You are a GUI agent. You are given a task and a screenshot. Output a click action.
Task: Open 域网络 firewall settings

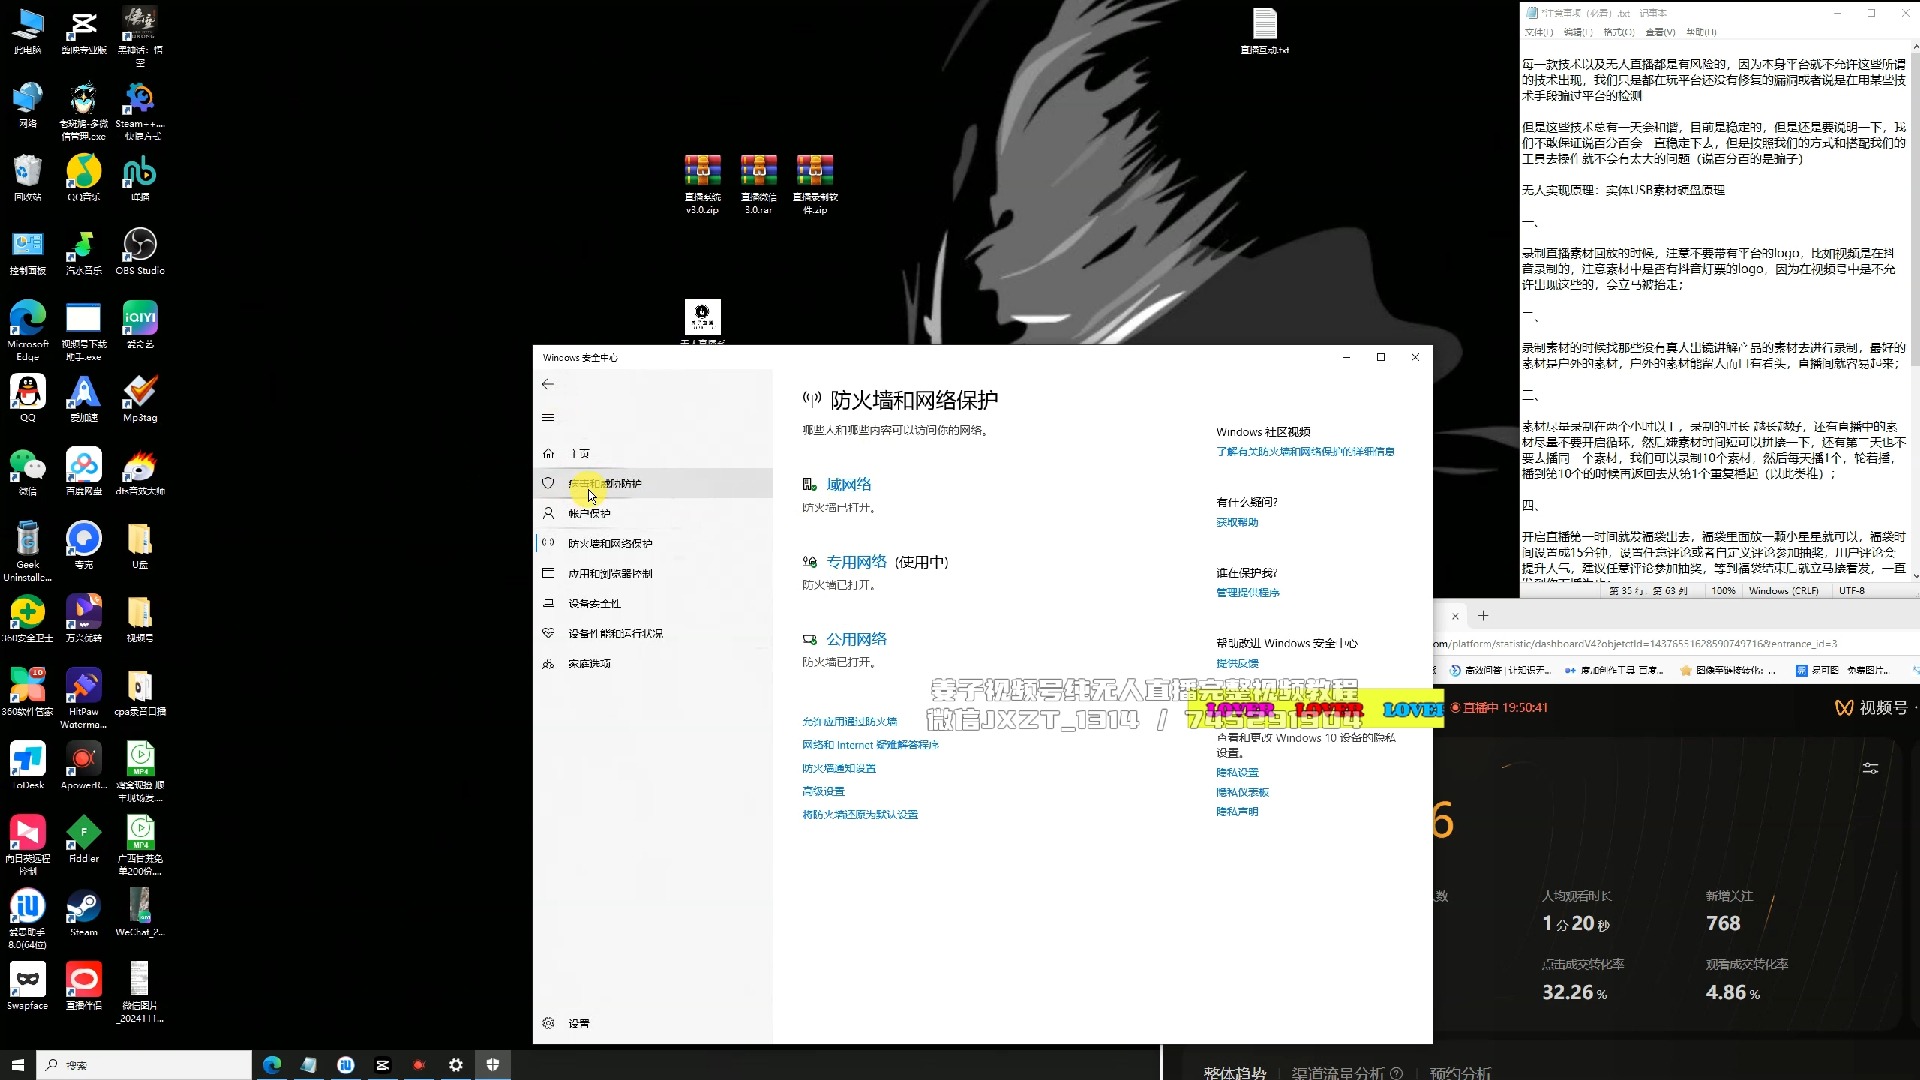(848, 484)
